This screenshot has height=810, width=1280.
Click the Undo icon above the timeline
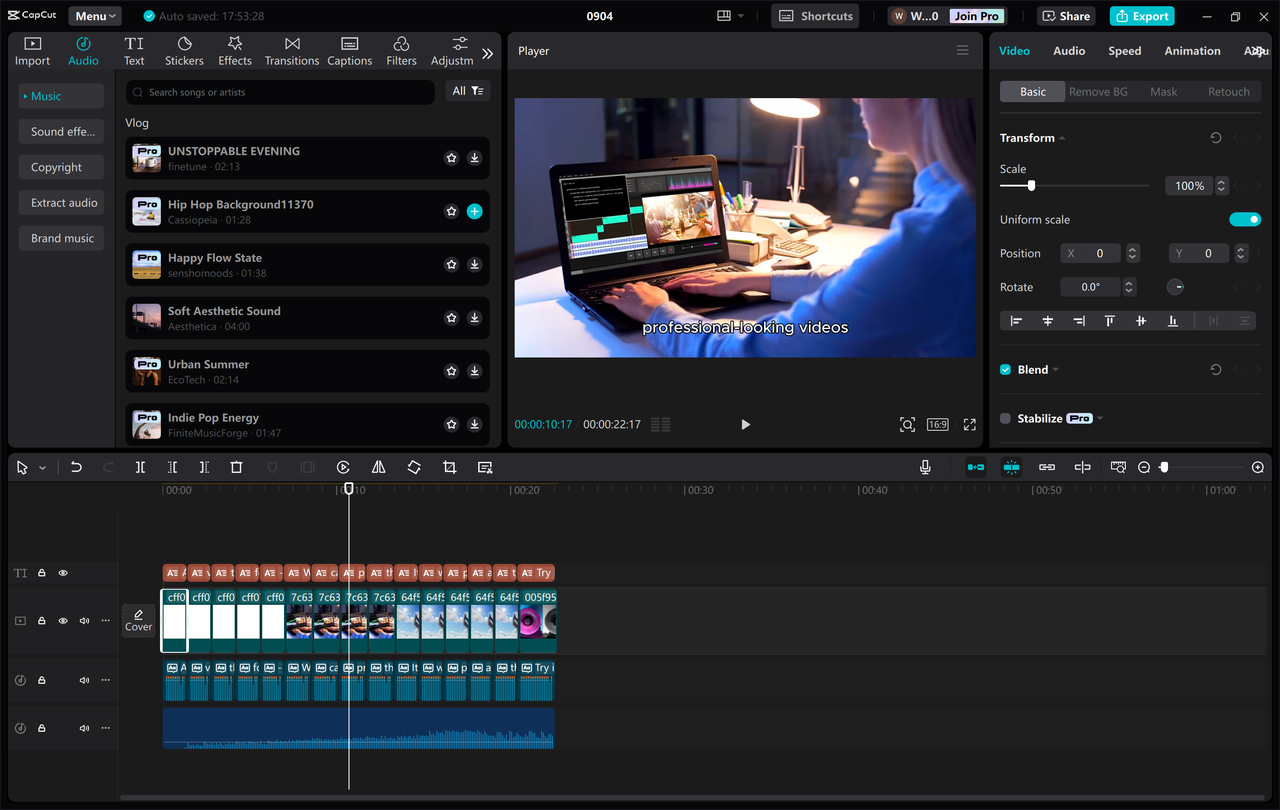click(76, 467)
